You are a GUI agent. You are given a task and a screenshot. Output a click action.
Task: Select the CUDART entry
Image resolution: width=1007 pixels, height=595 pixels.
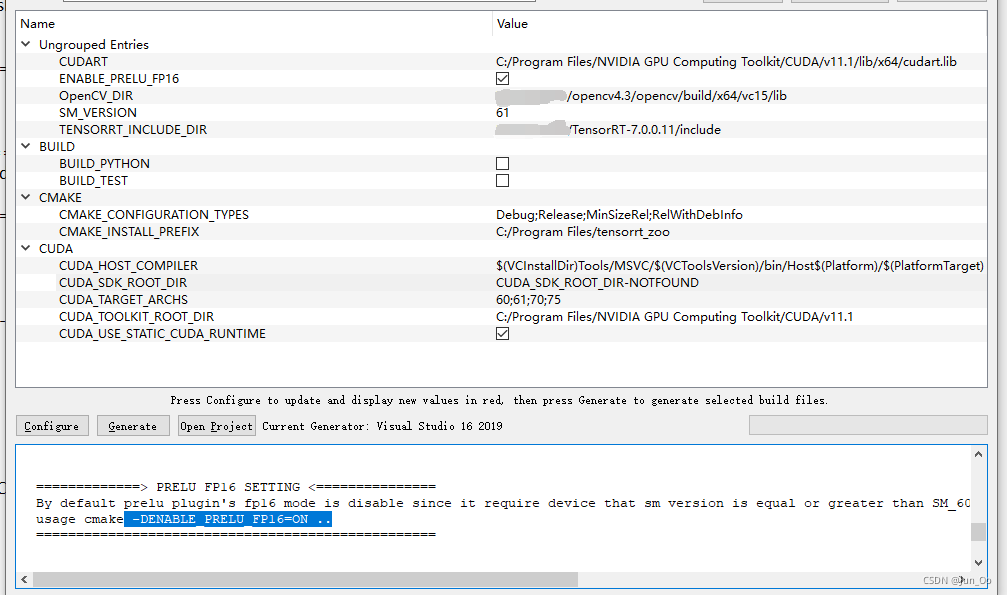83,61
